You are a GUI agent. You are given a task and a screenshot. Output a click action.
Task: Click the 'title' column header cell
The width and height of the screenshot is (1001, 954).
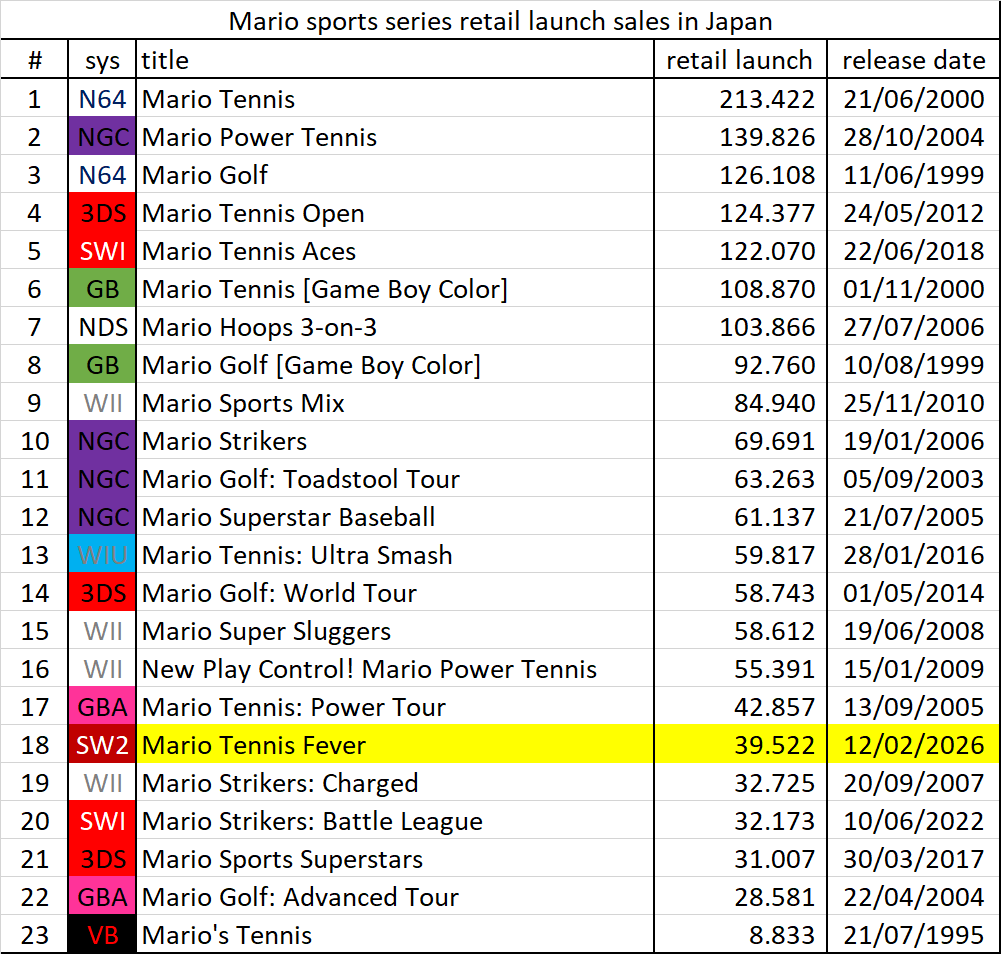point(395,60)
